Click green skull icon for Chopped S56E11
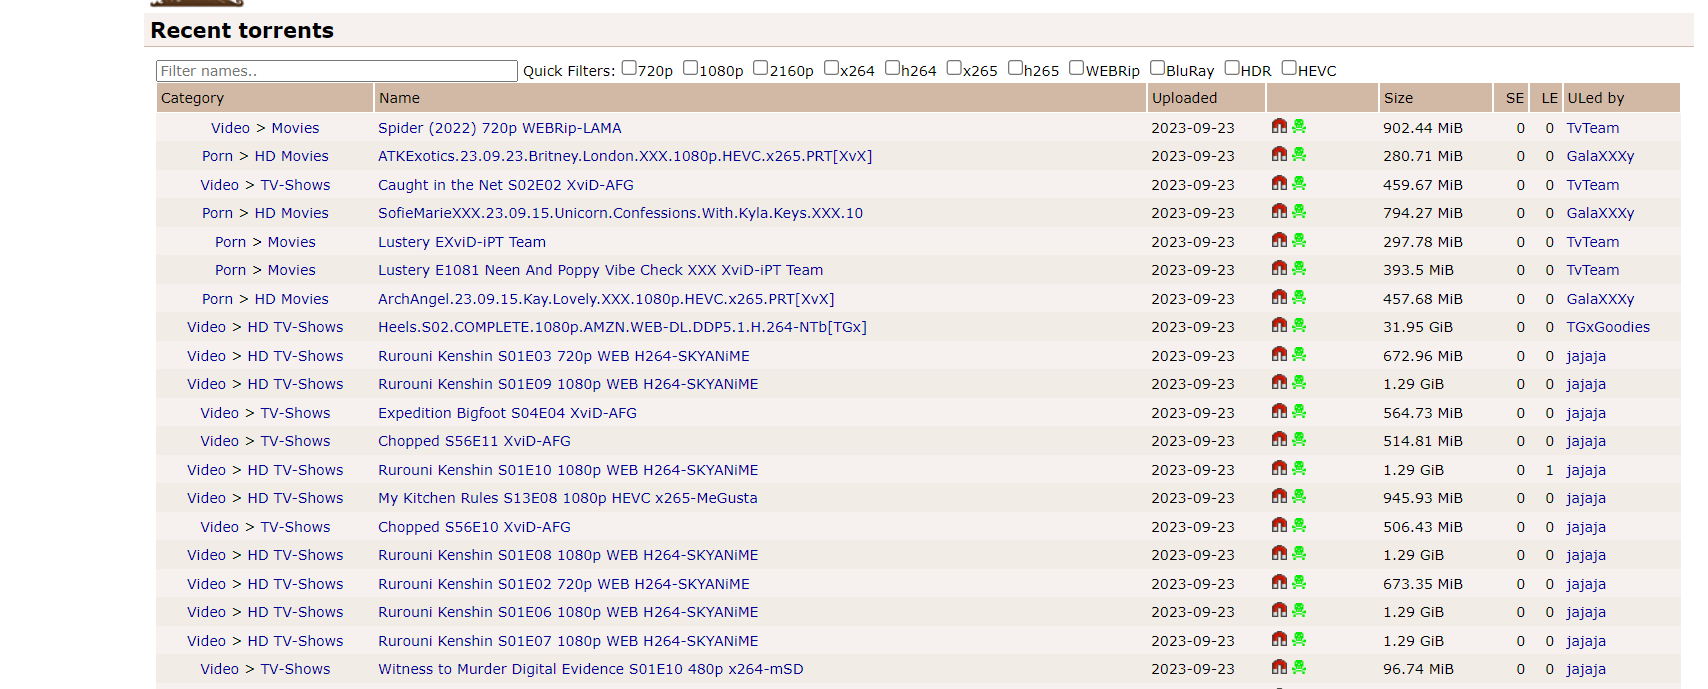This screenshot has height=689, width=1708. coord(1299,440)
